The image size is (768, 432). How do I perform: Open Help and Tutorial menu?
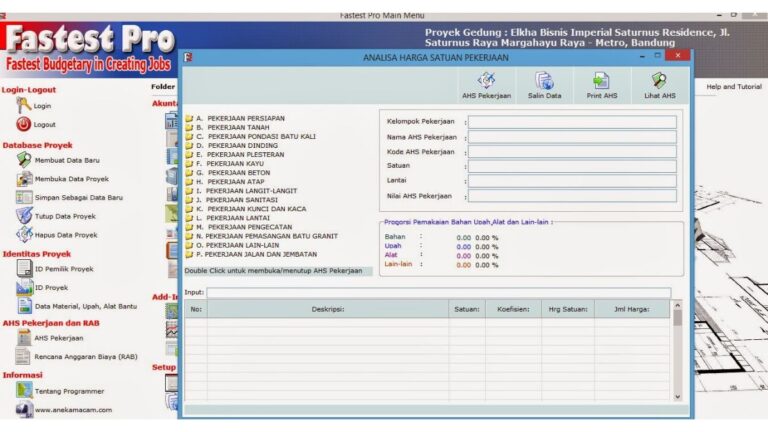coord(733,87)
